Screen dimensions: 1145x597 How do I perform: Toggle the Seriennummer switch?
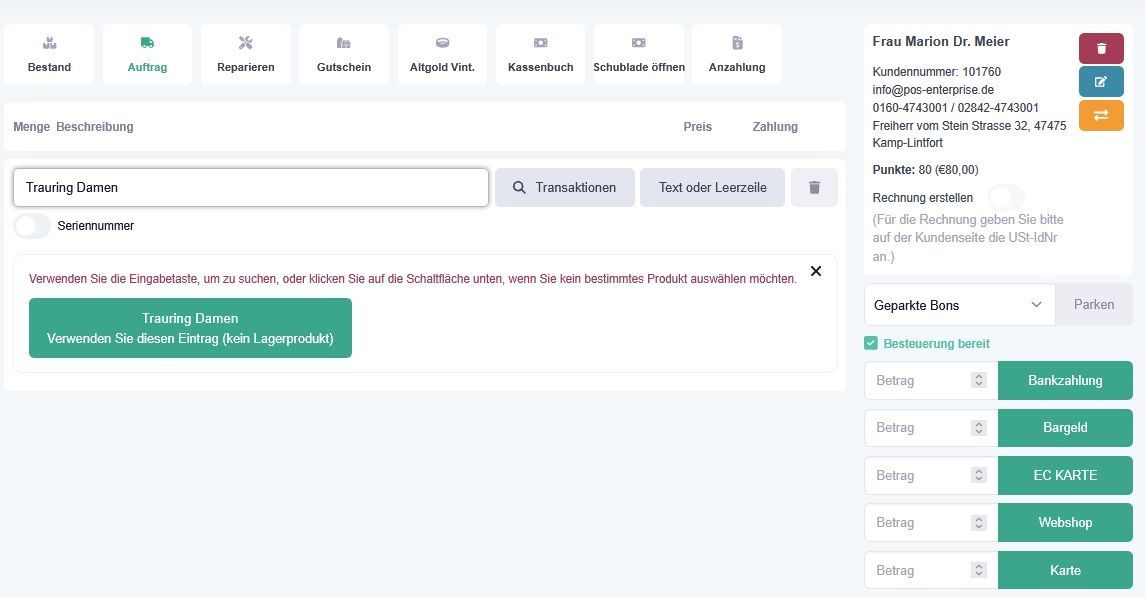pyautogui.click(x=32, y=226)
